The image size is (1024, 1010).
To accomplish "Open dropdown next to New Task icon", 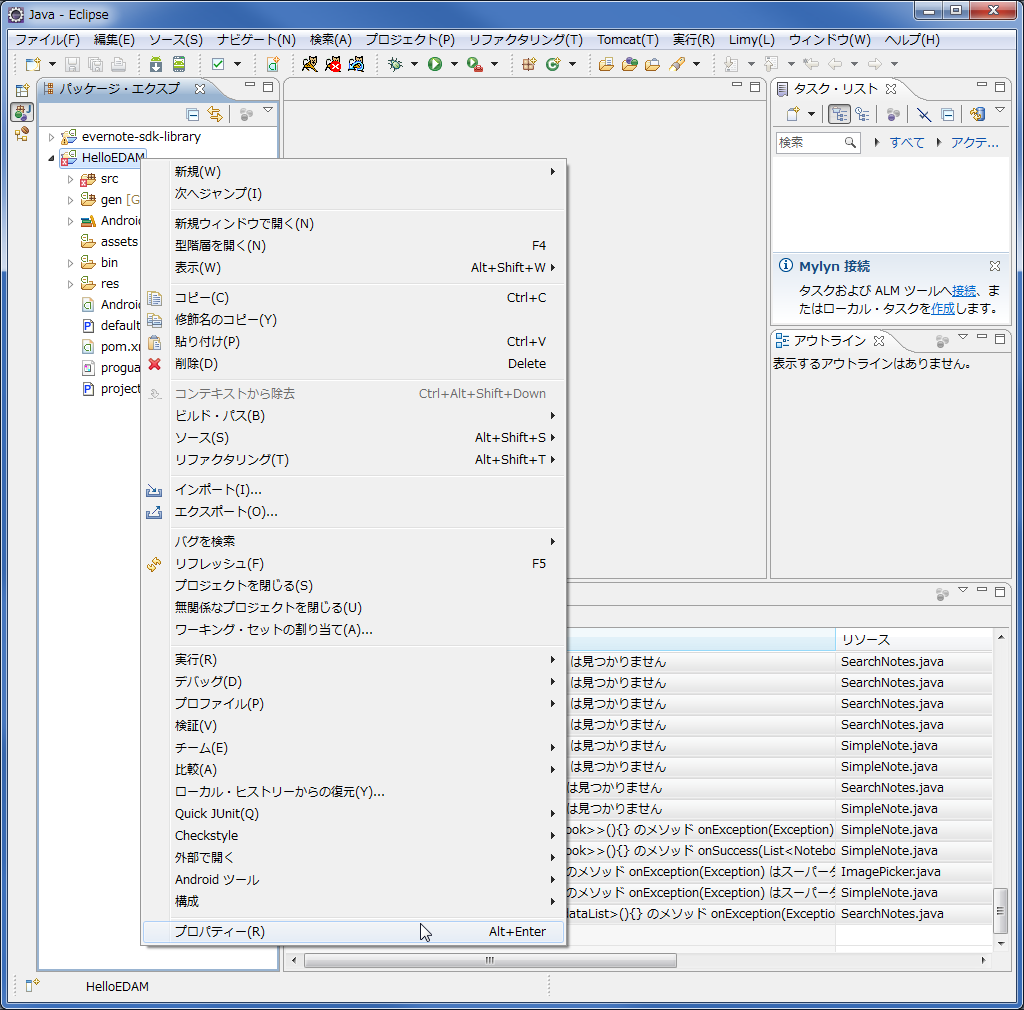I will (811, 114).
